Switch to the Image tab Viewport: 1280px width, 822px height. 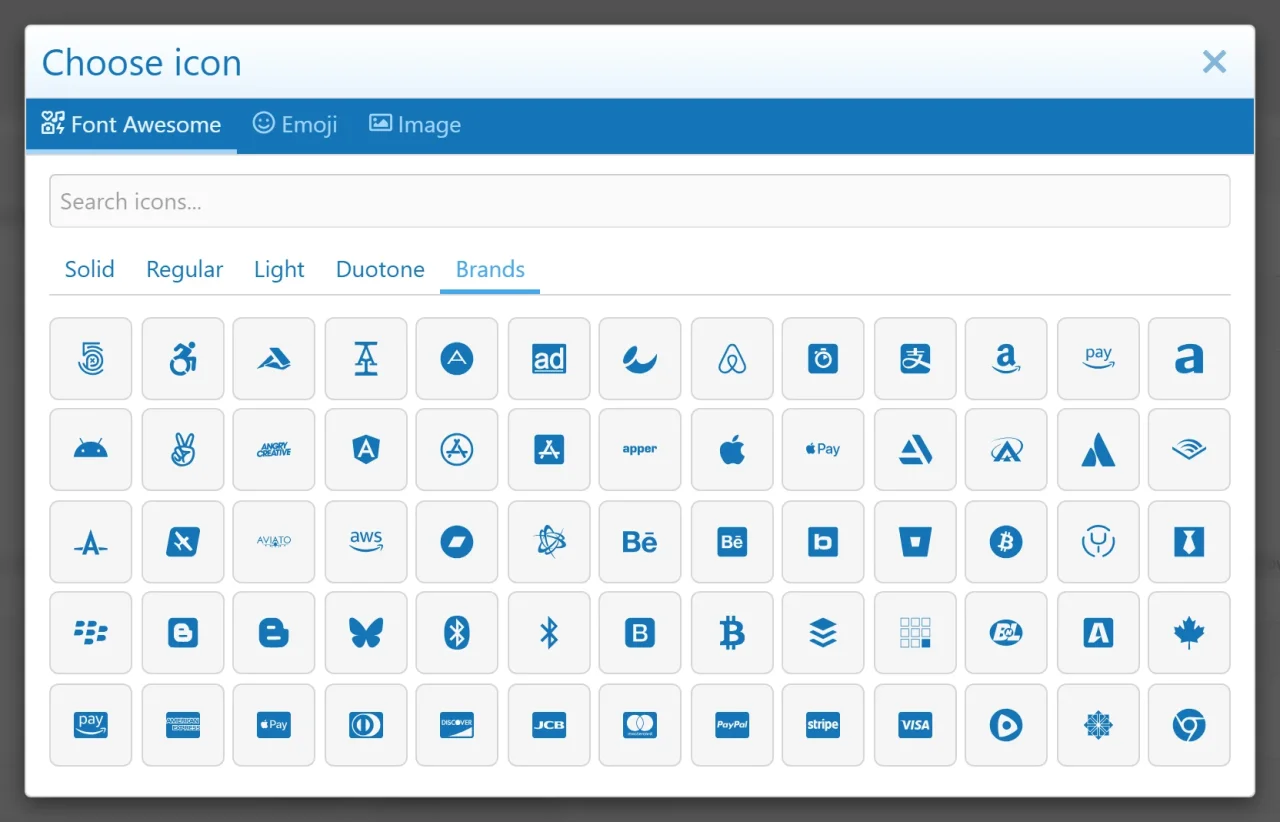(x=415, y=125)
